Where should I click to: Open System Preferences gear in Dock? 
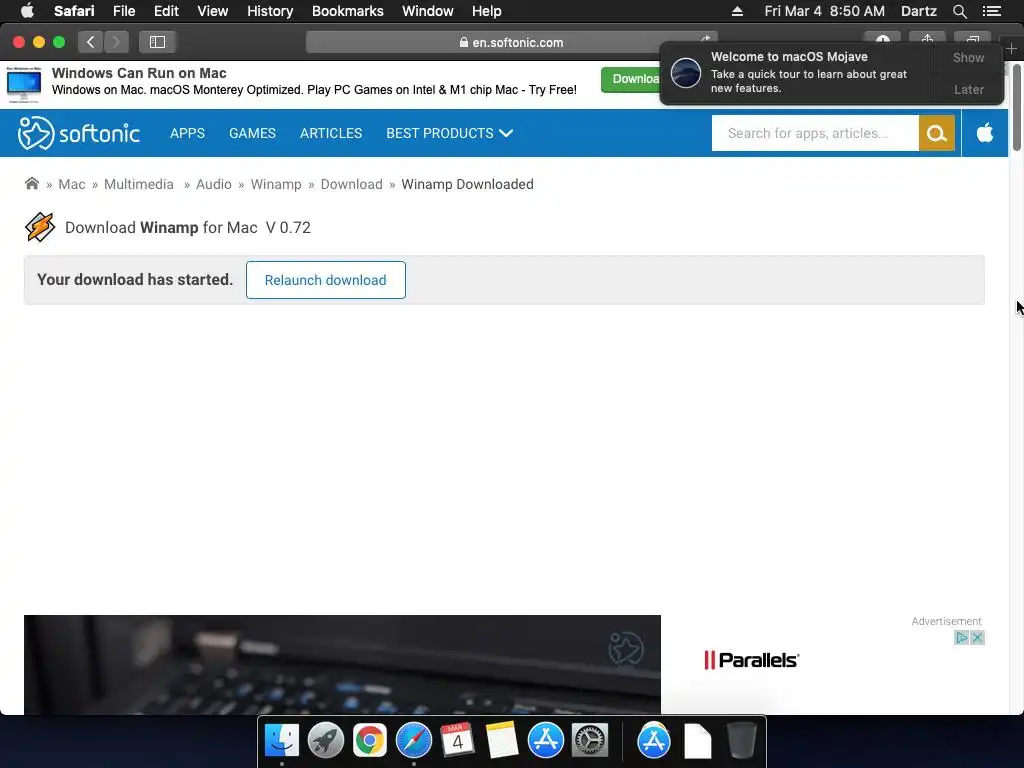tap(590, 741)
